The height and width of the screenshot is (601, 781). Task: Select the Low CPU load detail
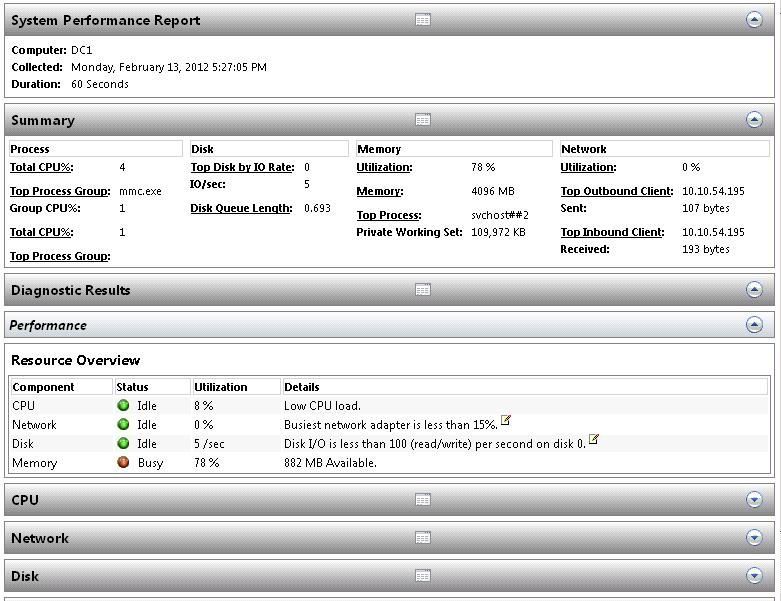322,406
